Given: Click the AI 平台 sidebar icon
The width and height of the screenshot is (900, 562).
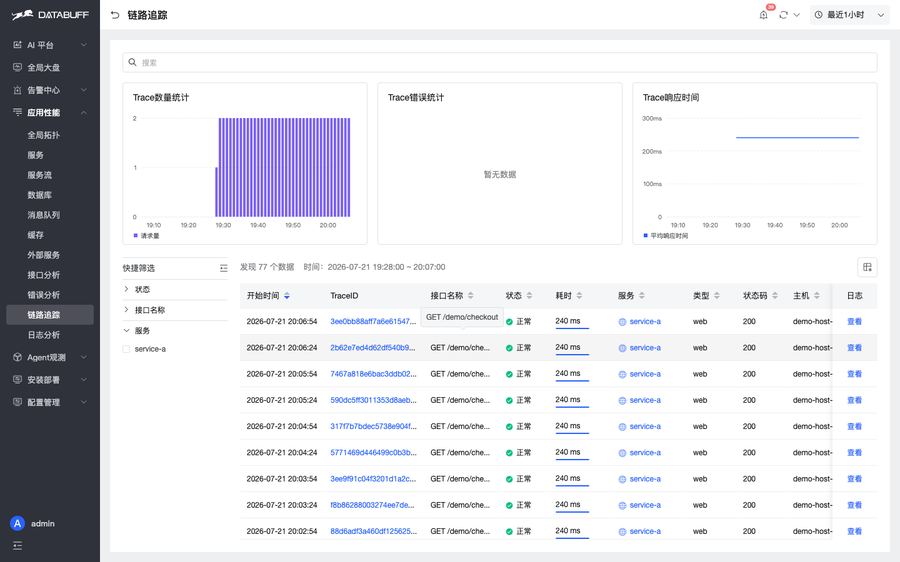Looking at the screenshot, I should click(x=17, y=45).
